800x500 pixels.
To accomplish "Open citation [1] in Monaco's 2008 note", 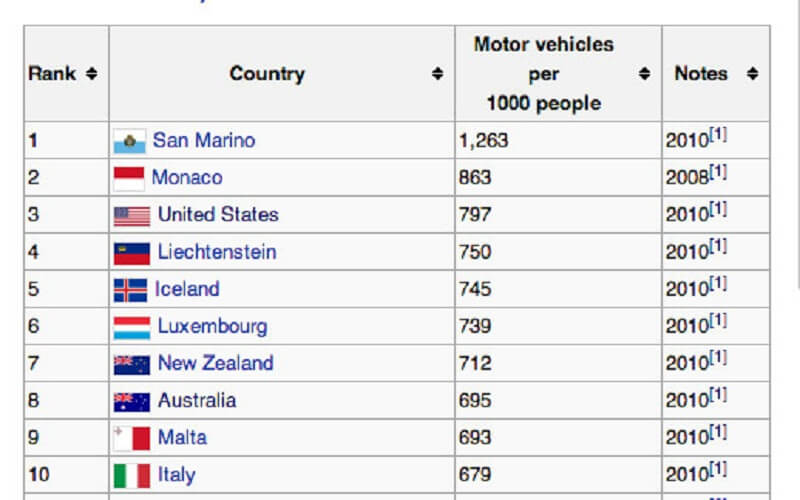I will pyautogui.click(x=718, y=172).
